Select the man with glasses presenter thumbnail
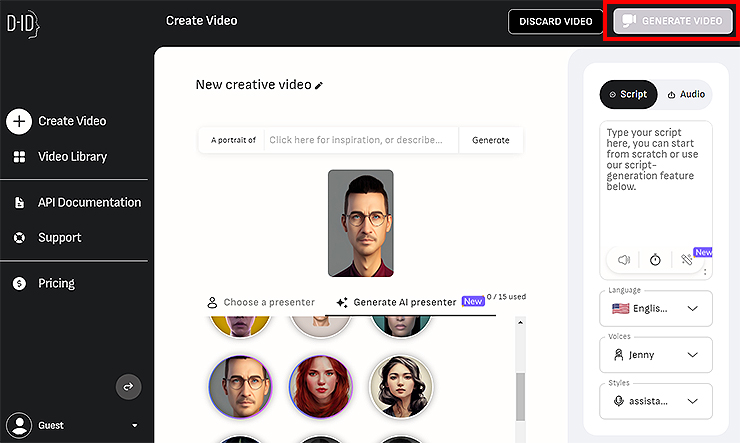 pyautogui.click(x=241, y=387)
